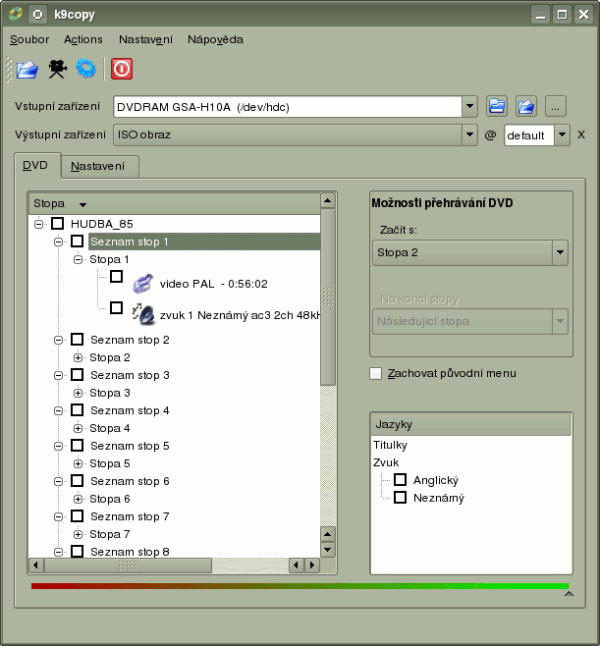Open the Vstupní zařízení dropdown
Image resolution: width=600 pixels, height=646 pixels.
click(469, 105)
